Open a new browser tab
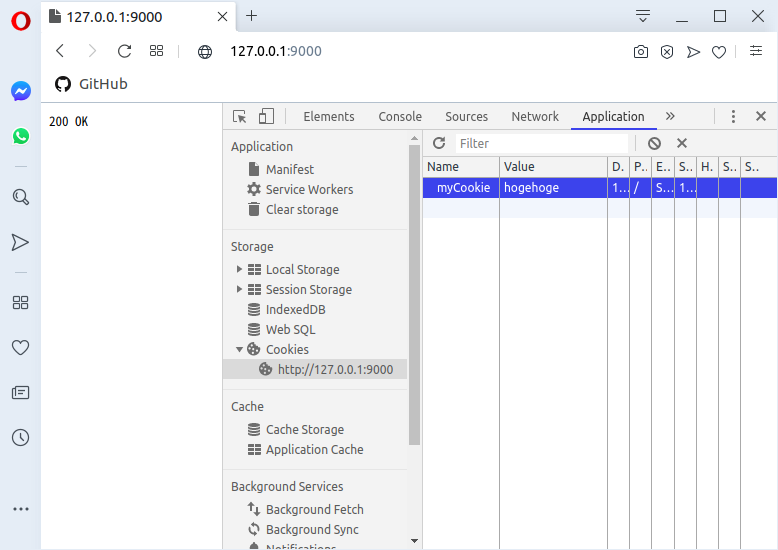Viewport: 778px width, 550px height. pyautogui.click(x=252, y=16)
